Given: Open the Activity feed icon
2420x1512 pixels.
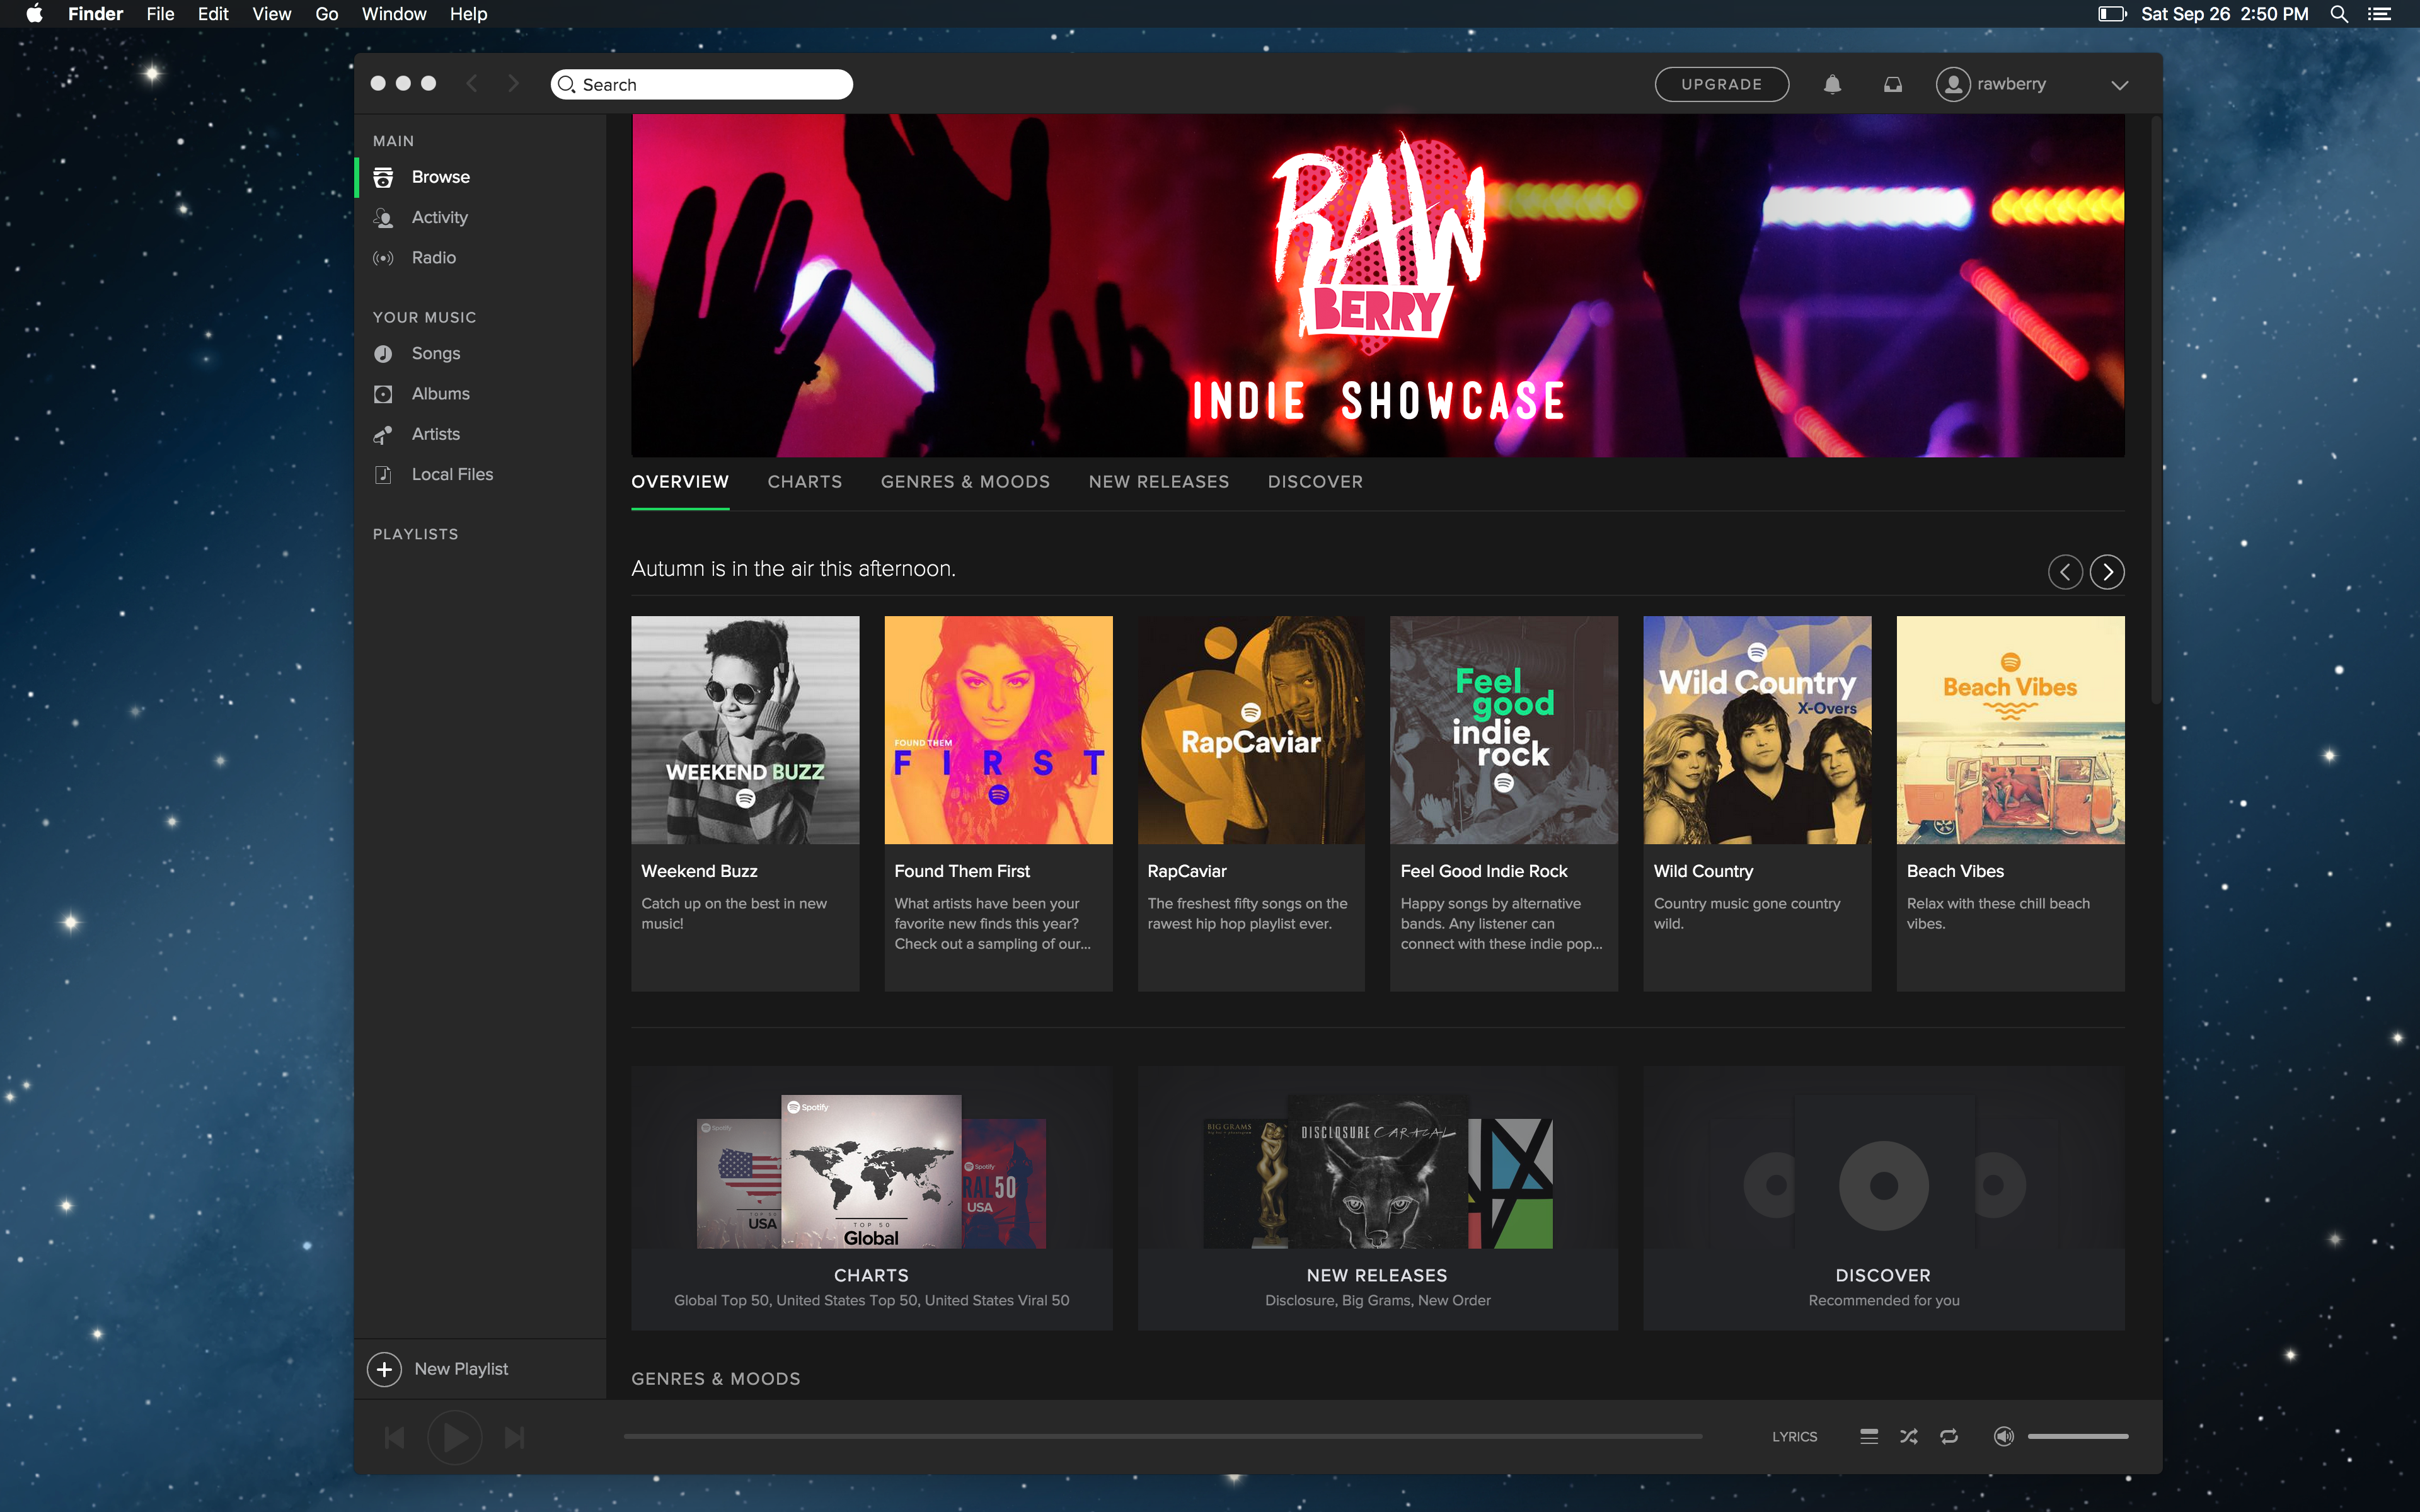Looking at the screenshot, I should 383,218.
